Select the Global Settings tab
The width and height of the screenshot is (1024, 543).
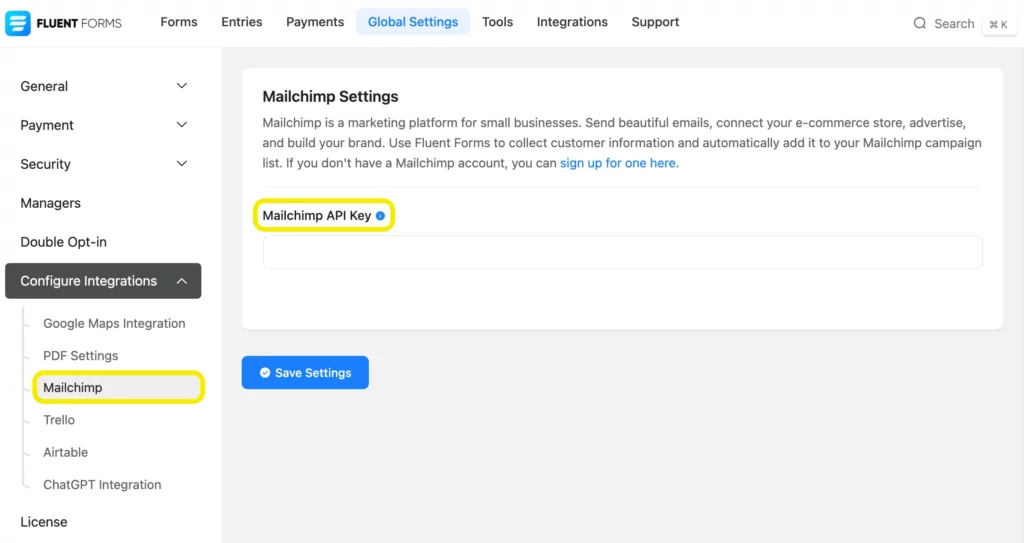click(413, 22)
